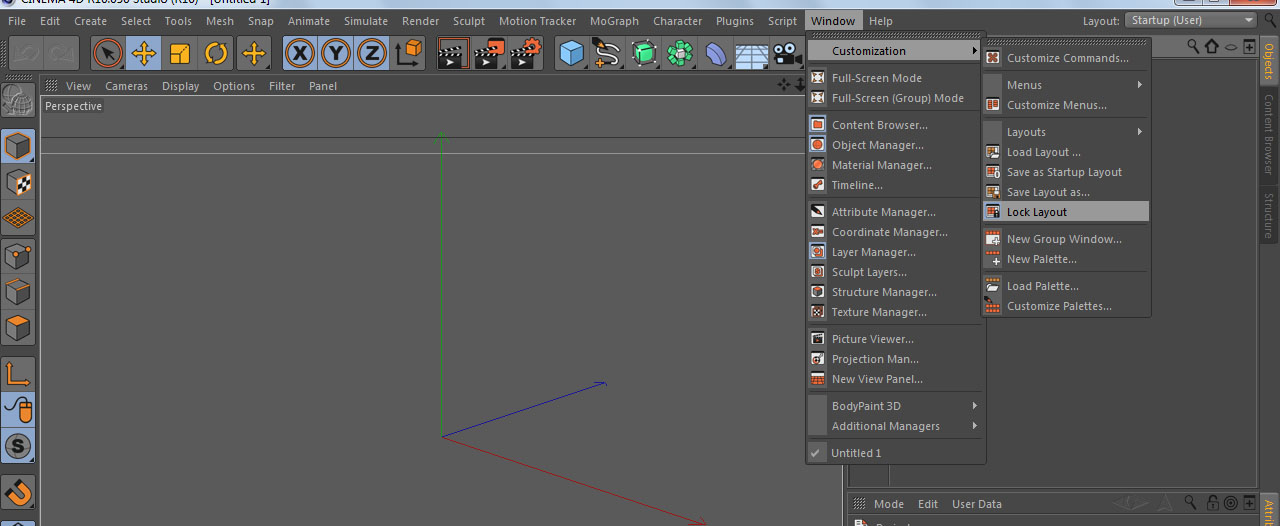Screen dimensions: 1280x526
Task: Open the Structure side tab
Action: 1269,215
